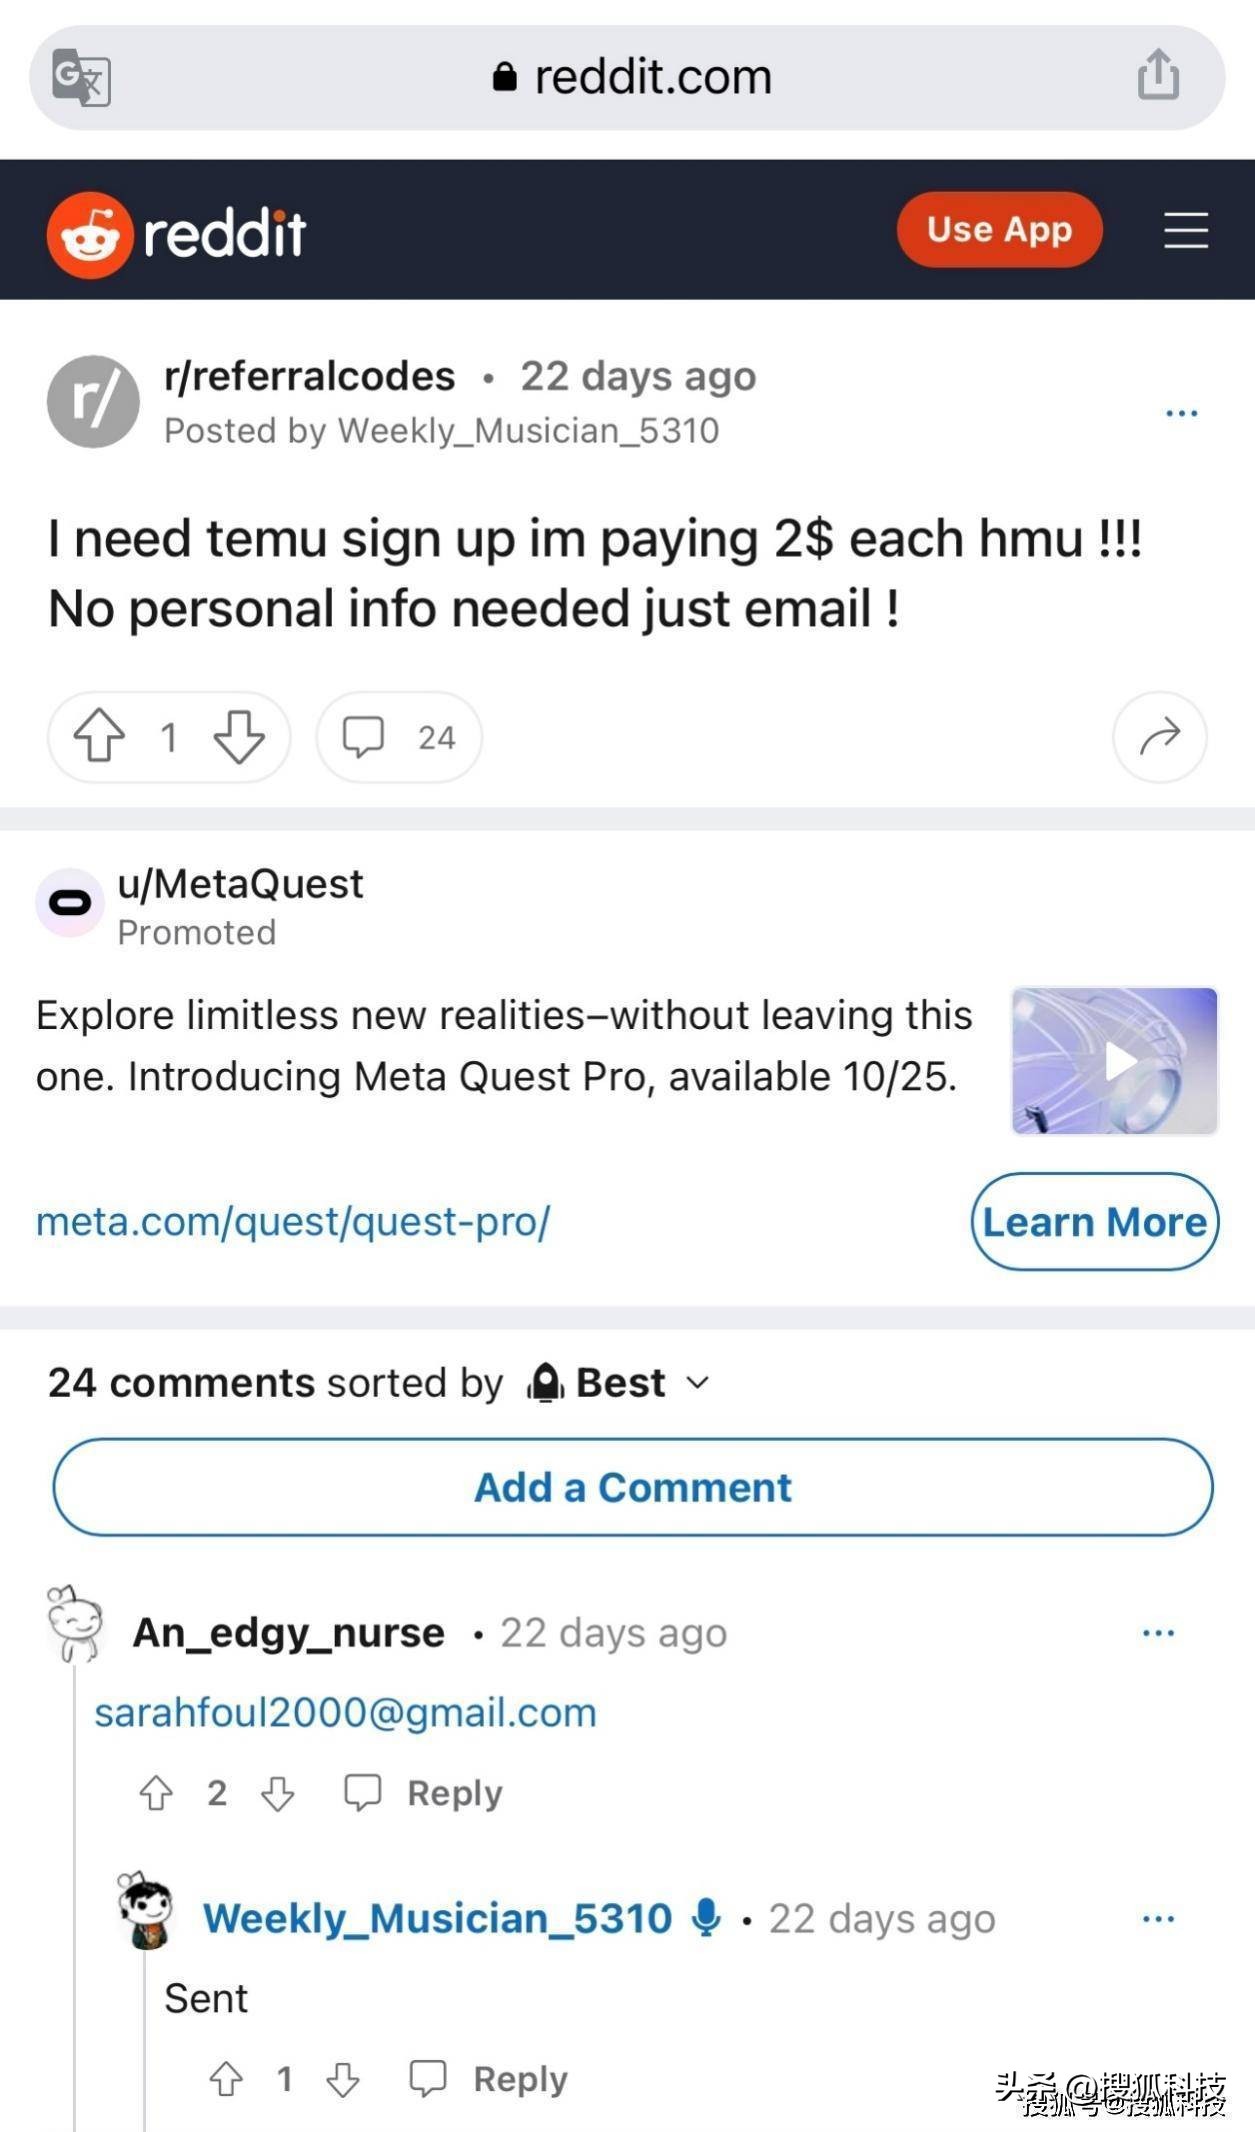Open the Reddit hamburger menu
This screenshot has height=2132, width=1255.
click(1186, 230)
